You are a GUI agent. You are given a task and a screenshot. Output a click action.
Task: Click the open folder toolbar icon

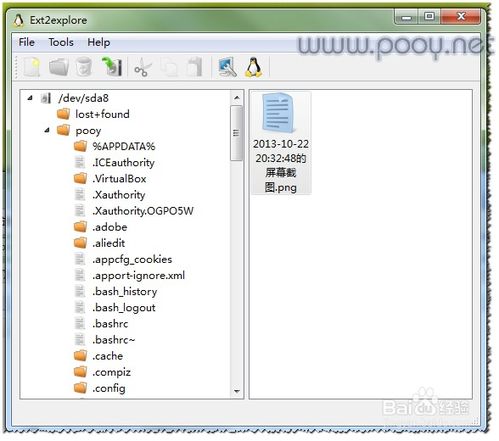point(59,67)
